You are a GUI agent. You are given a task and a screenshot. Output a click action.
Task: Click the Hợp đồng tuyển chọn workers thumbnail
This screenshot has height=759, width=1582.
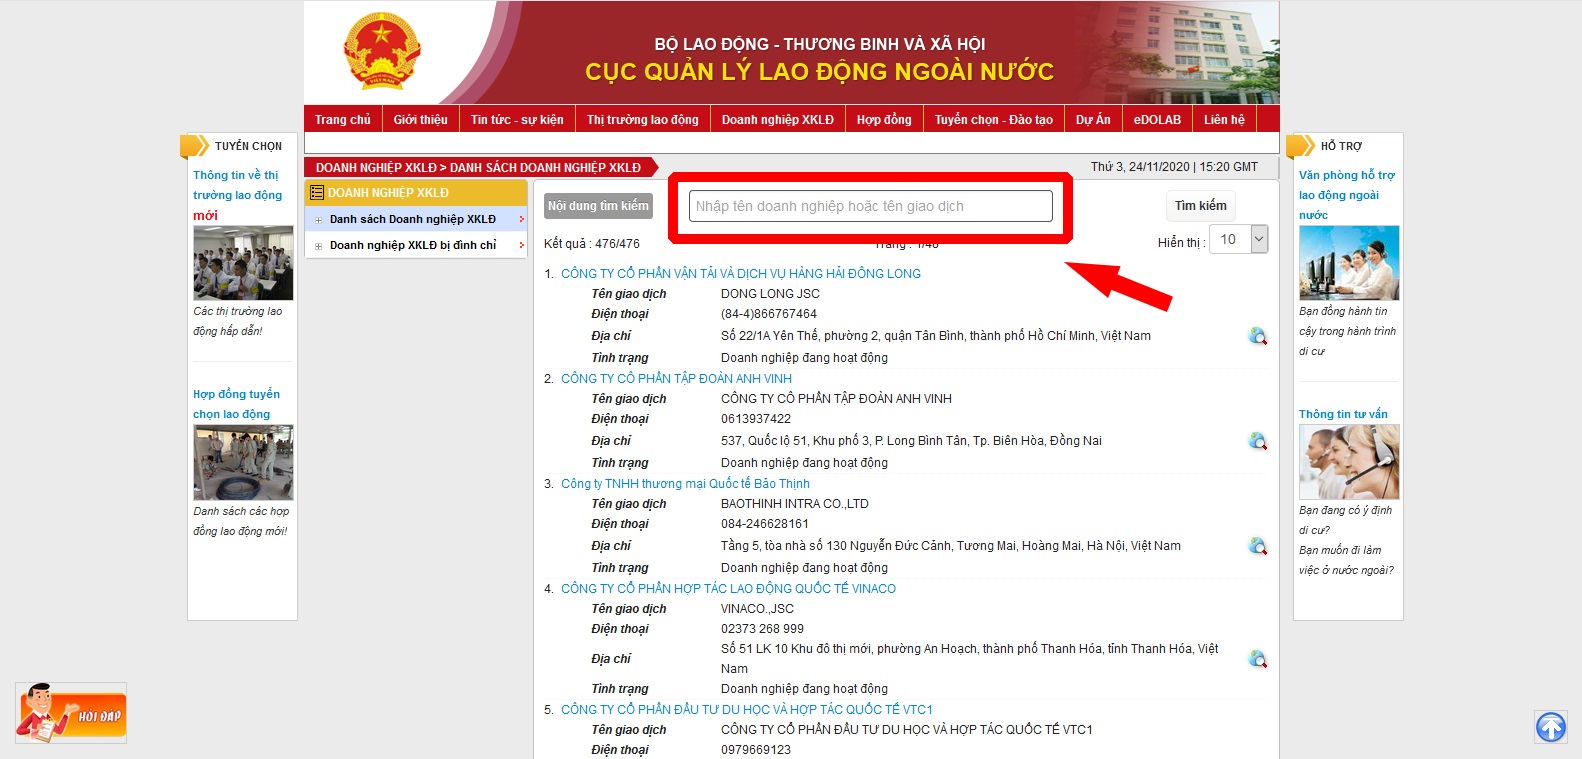pos(243,462)
